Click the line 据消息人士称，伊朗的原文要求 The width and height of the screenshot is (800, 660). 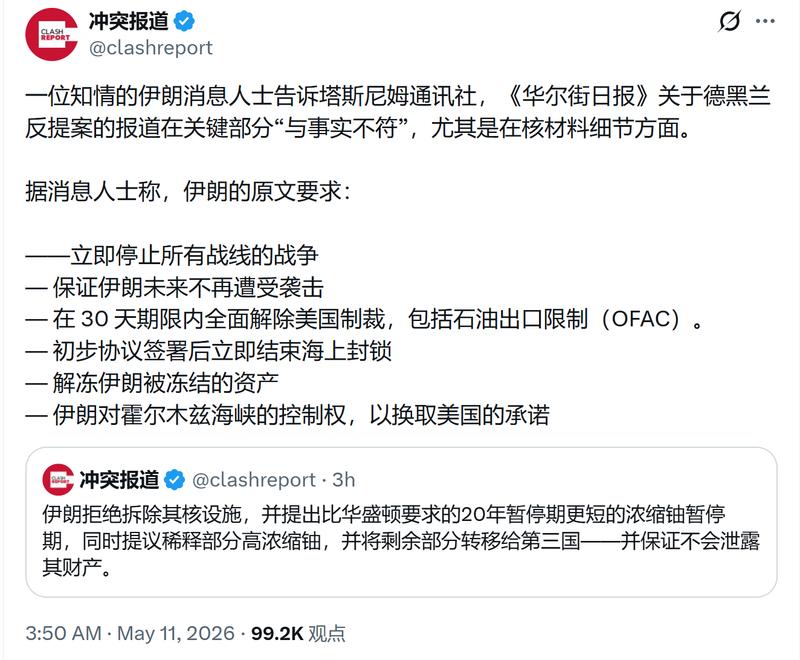188,192
